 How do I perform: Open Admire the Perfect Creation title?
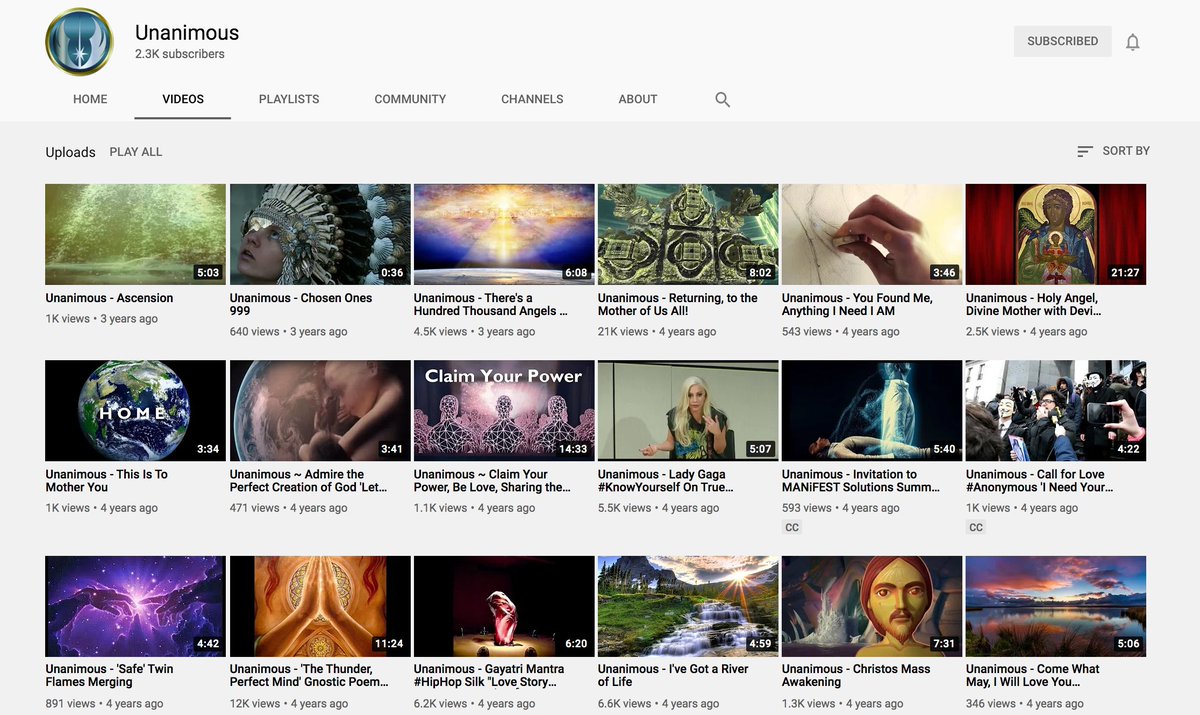coord(308,481)
